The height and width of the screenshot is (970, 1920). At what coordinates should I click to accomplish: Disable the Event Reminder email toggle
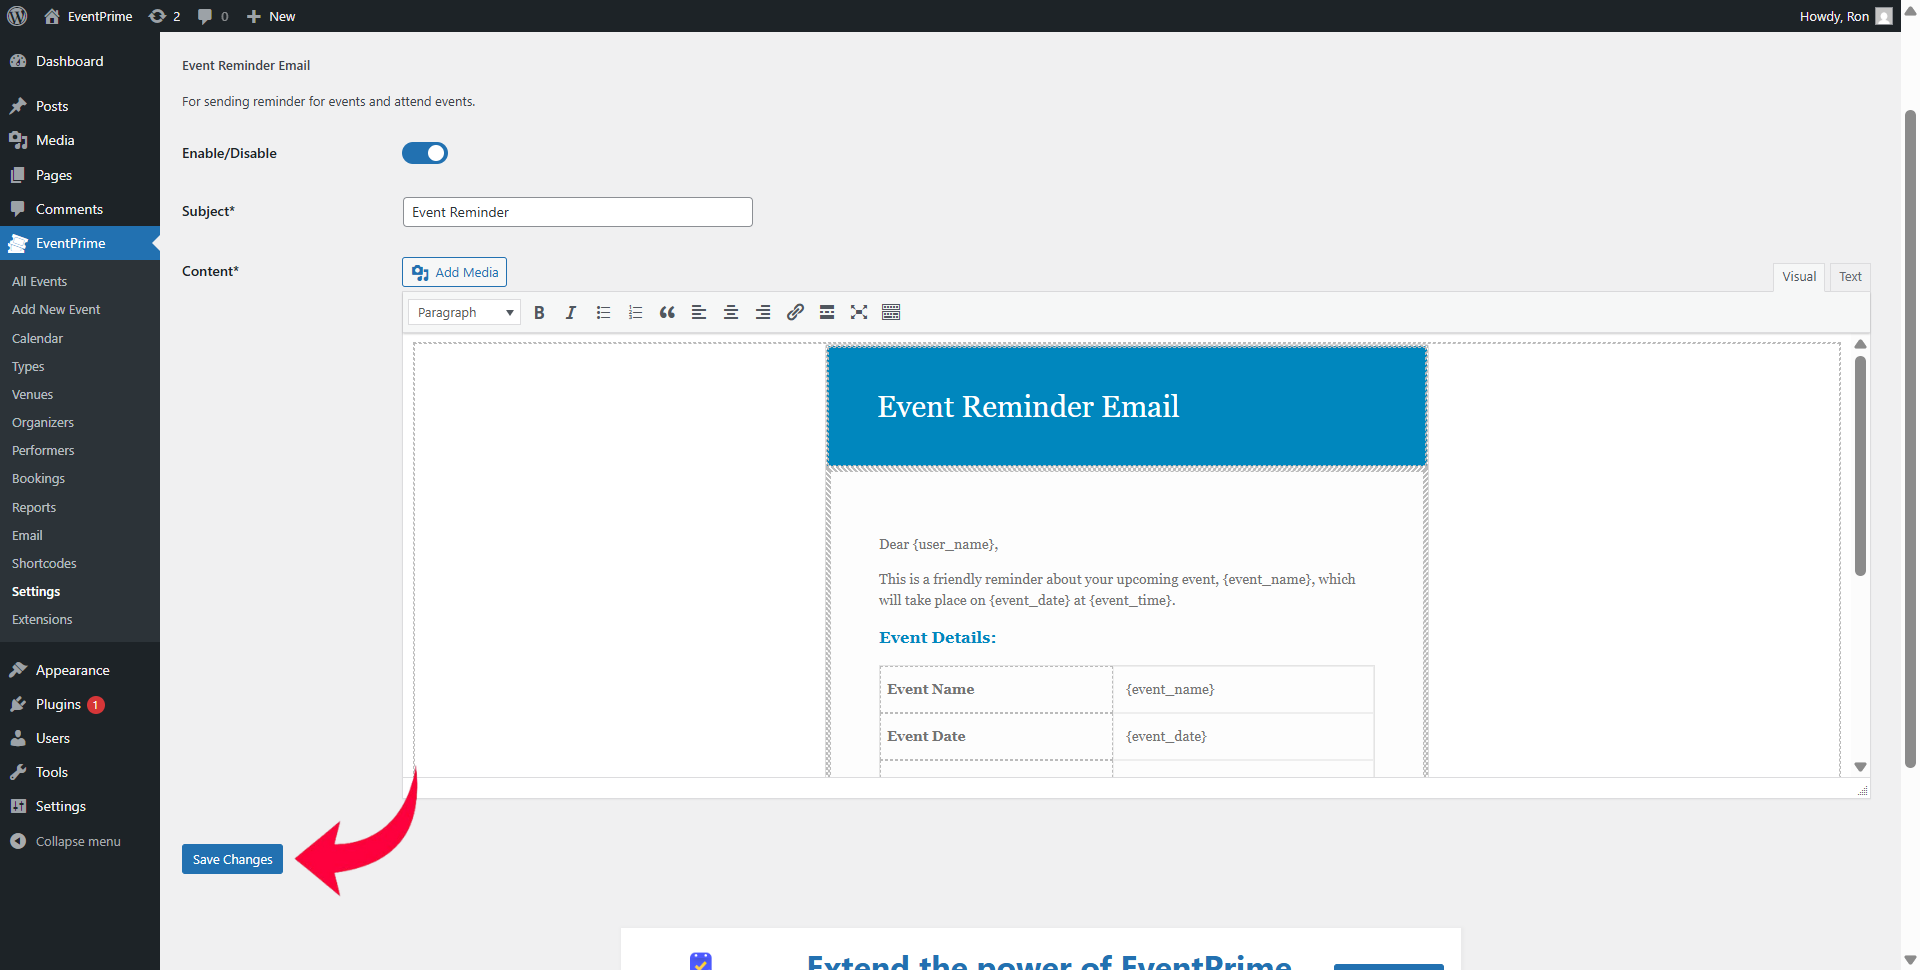tap(425, 153)
